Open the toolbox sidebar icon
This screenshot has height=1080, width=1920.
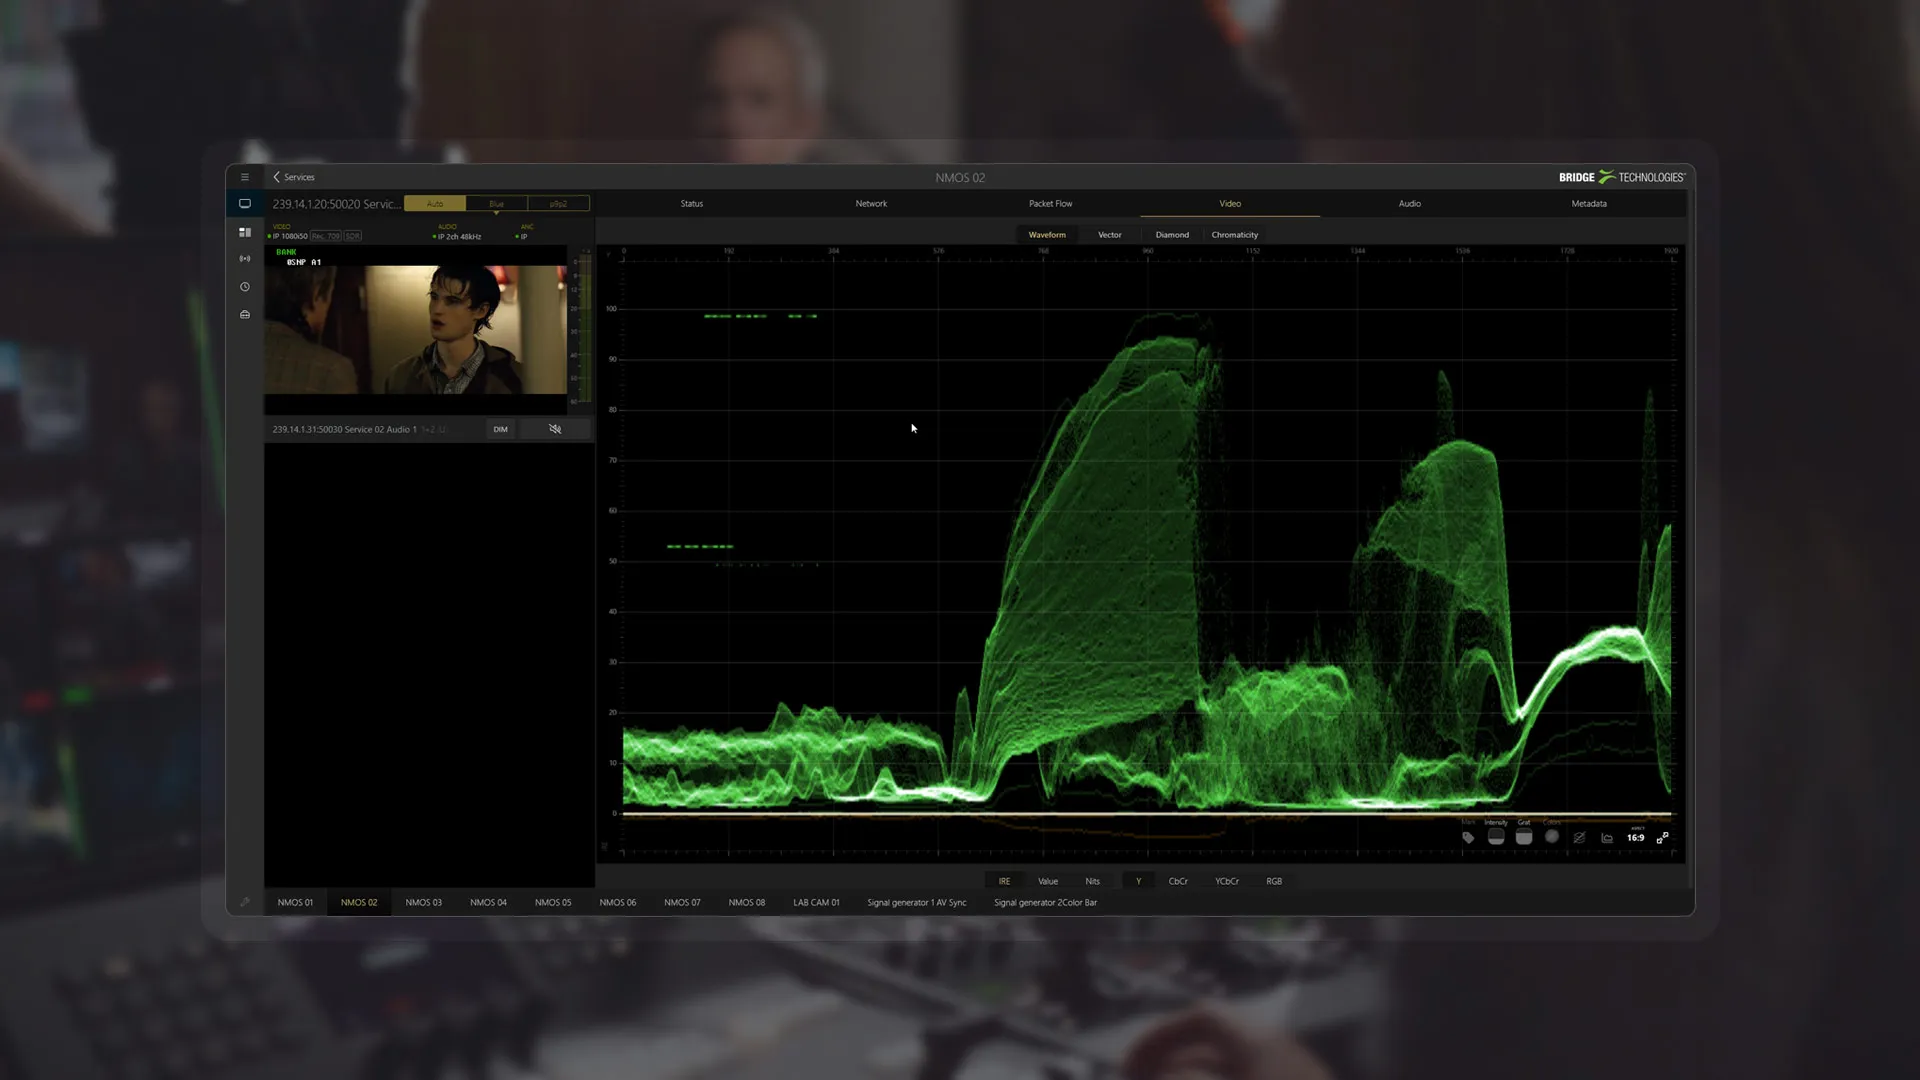(244, 315)
